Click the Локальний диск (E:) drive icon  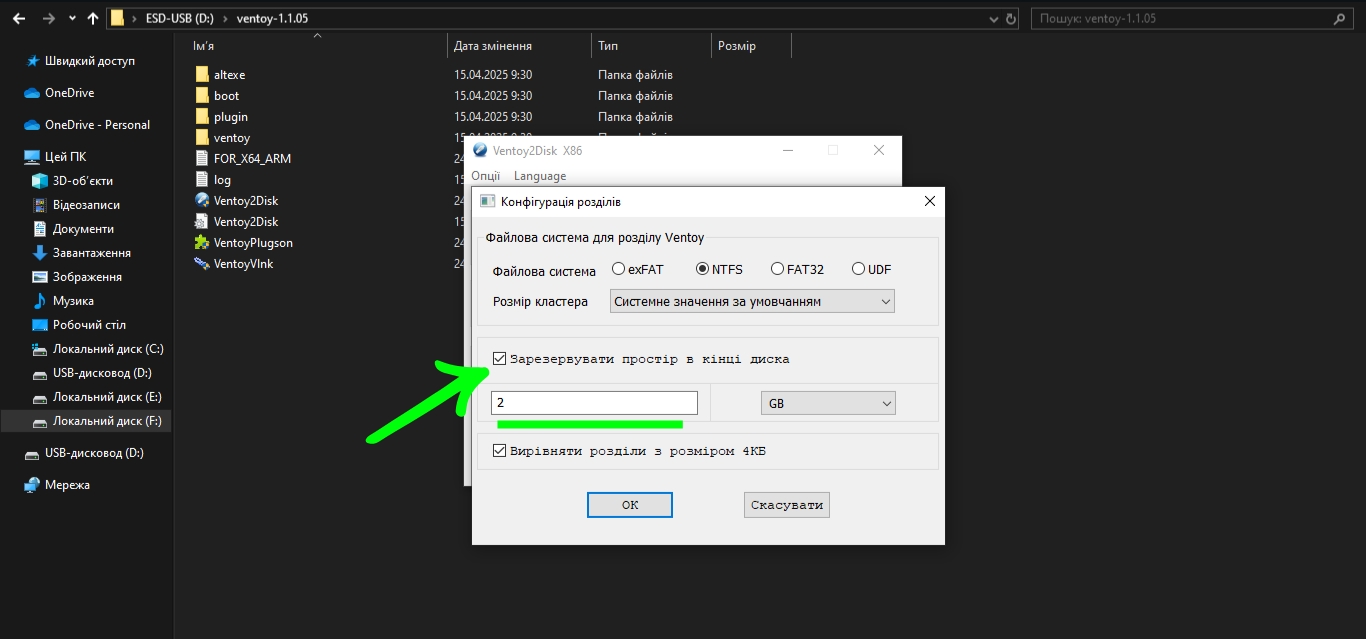[40, 397]
